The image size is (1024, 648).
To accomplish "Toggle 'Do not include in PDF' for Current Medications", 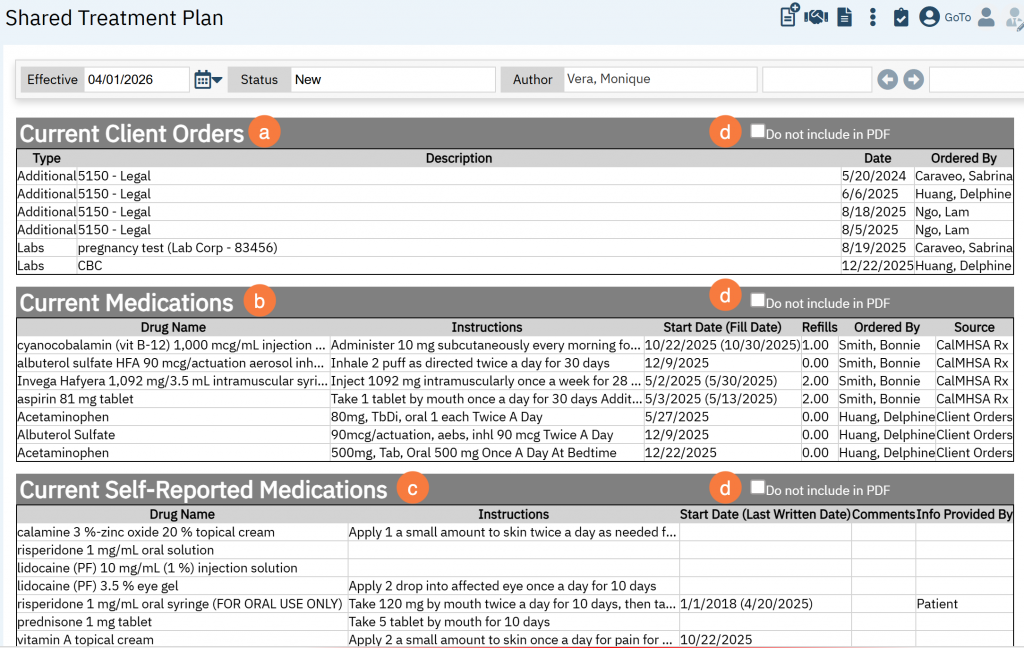I will click(x=757, y=300).
